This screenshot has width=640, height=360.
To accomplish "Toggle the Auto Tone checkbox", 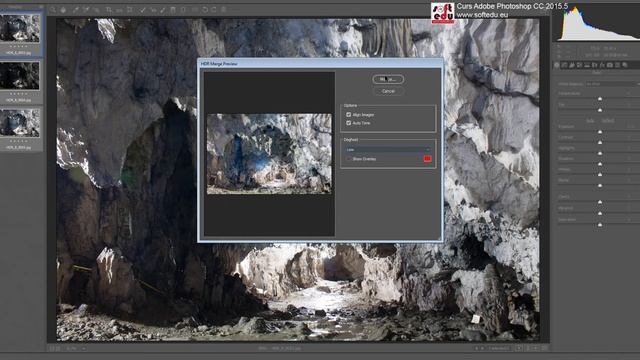I will point(349,123).
